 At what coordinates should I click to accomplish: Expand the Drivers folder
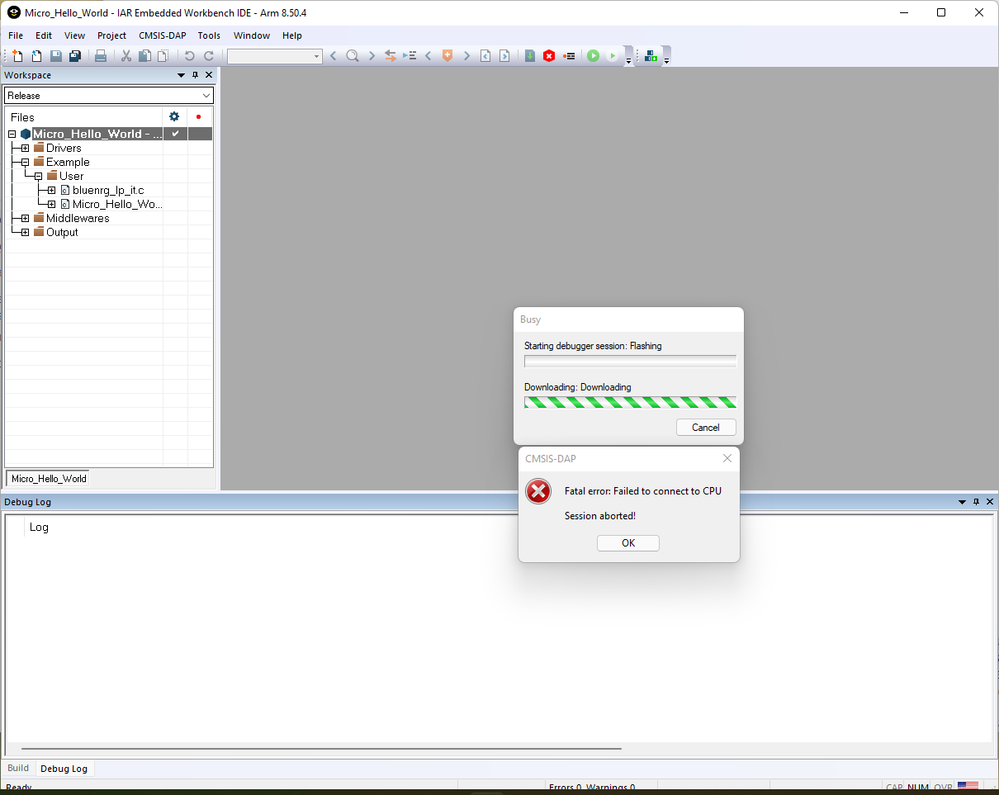click(25, 148)
